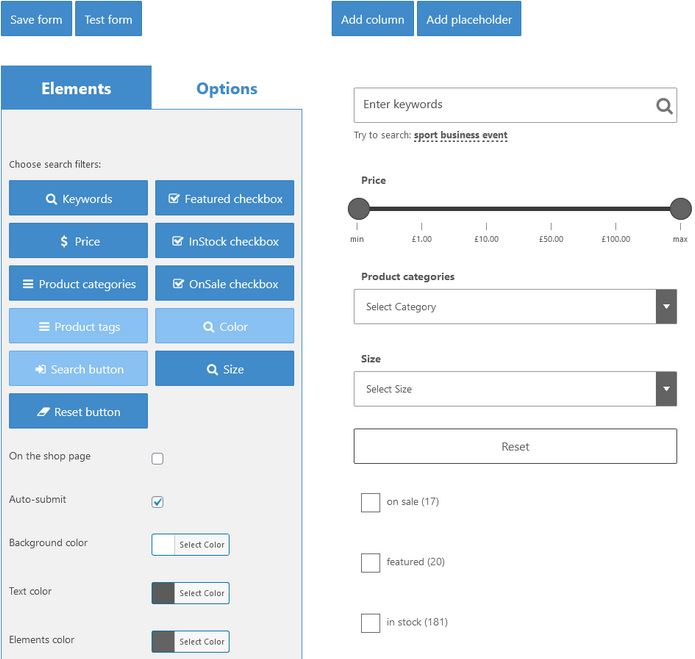
Task: Open the Background color swatch
Action: click(163, 544)
